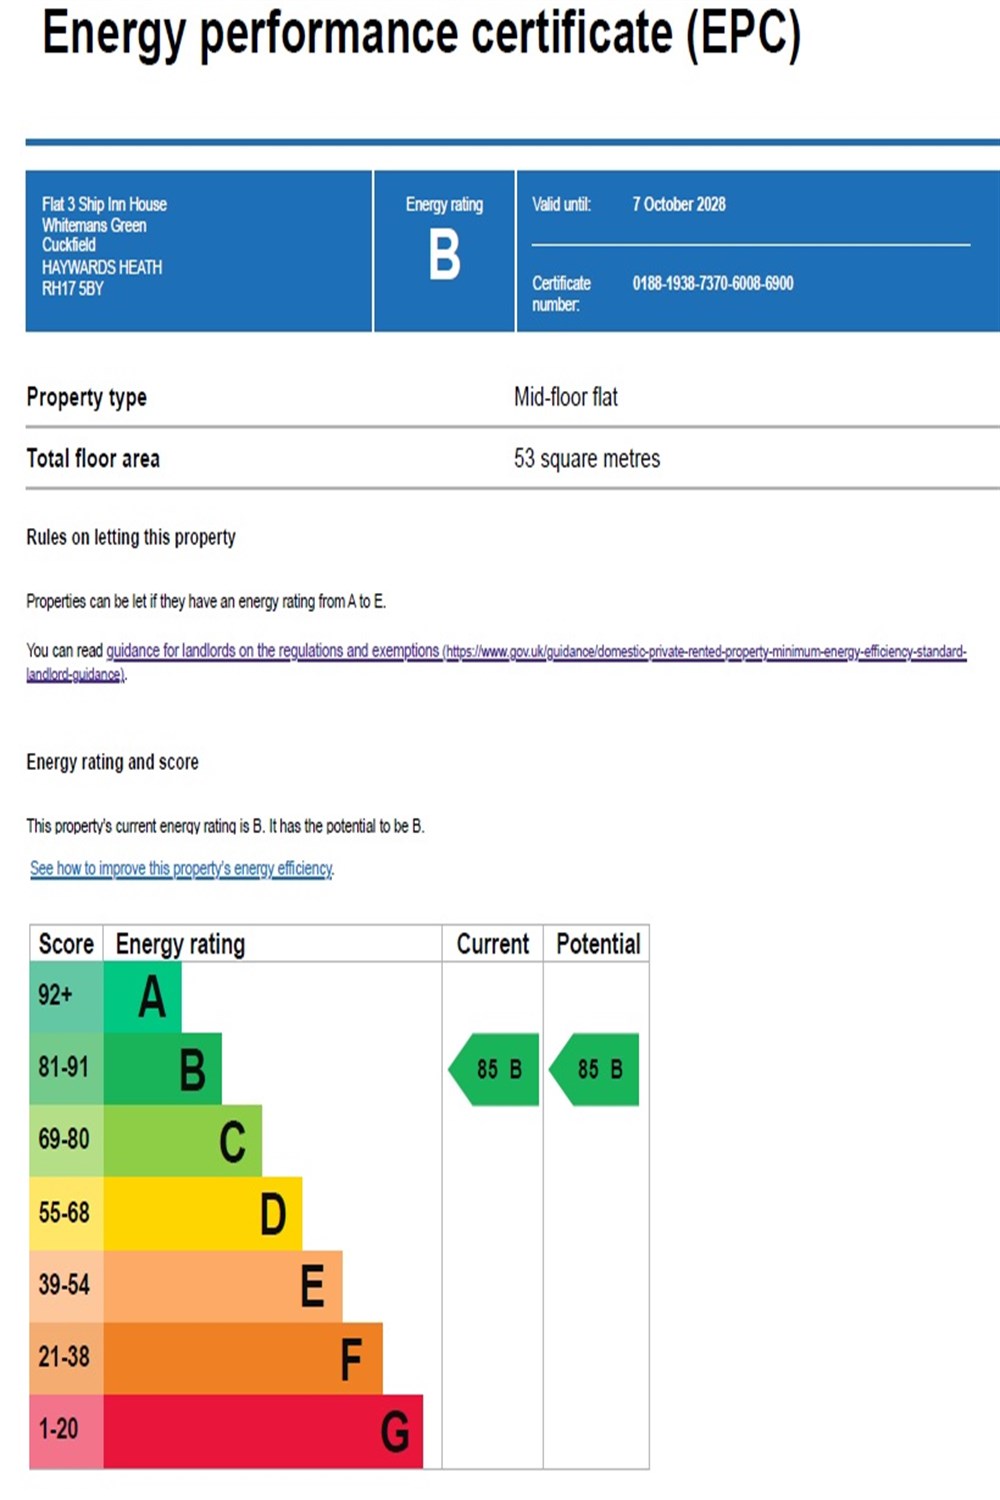Open the guidance for landlords link
Image resolution: width=1000 pixels, height=1500 pixels.
click(272, 651)
